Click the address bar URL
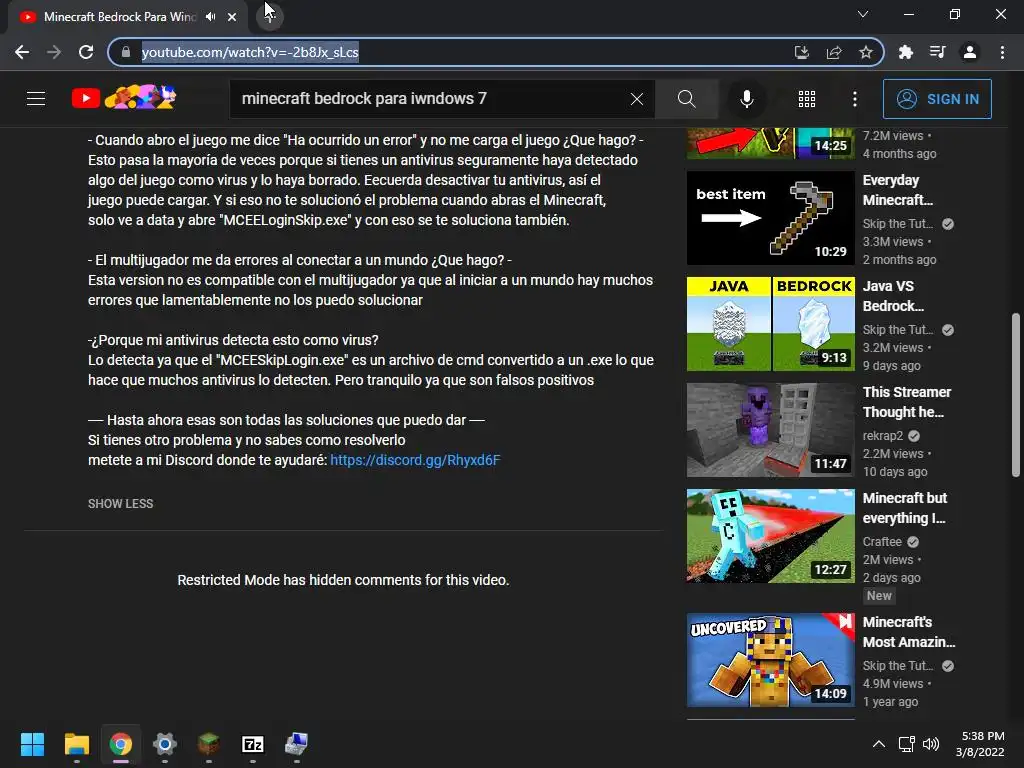Viewport: 1024px width, 768px height. (250, 52)
